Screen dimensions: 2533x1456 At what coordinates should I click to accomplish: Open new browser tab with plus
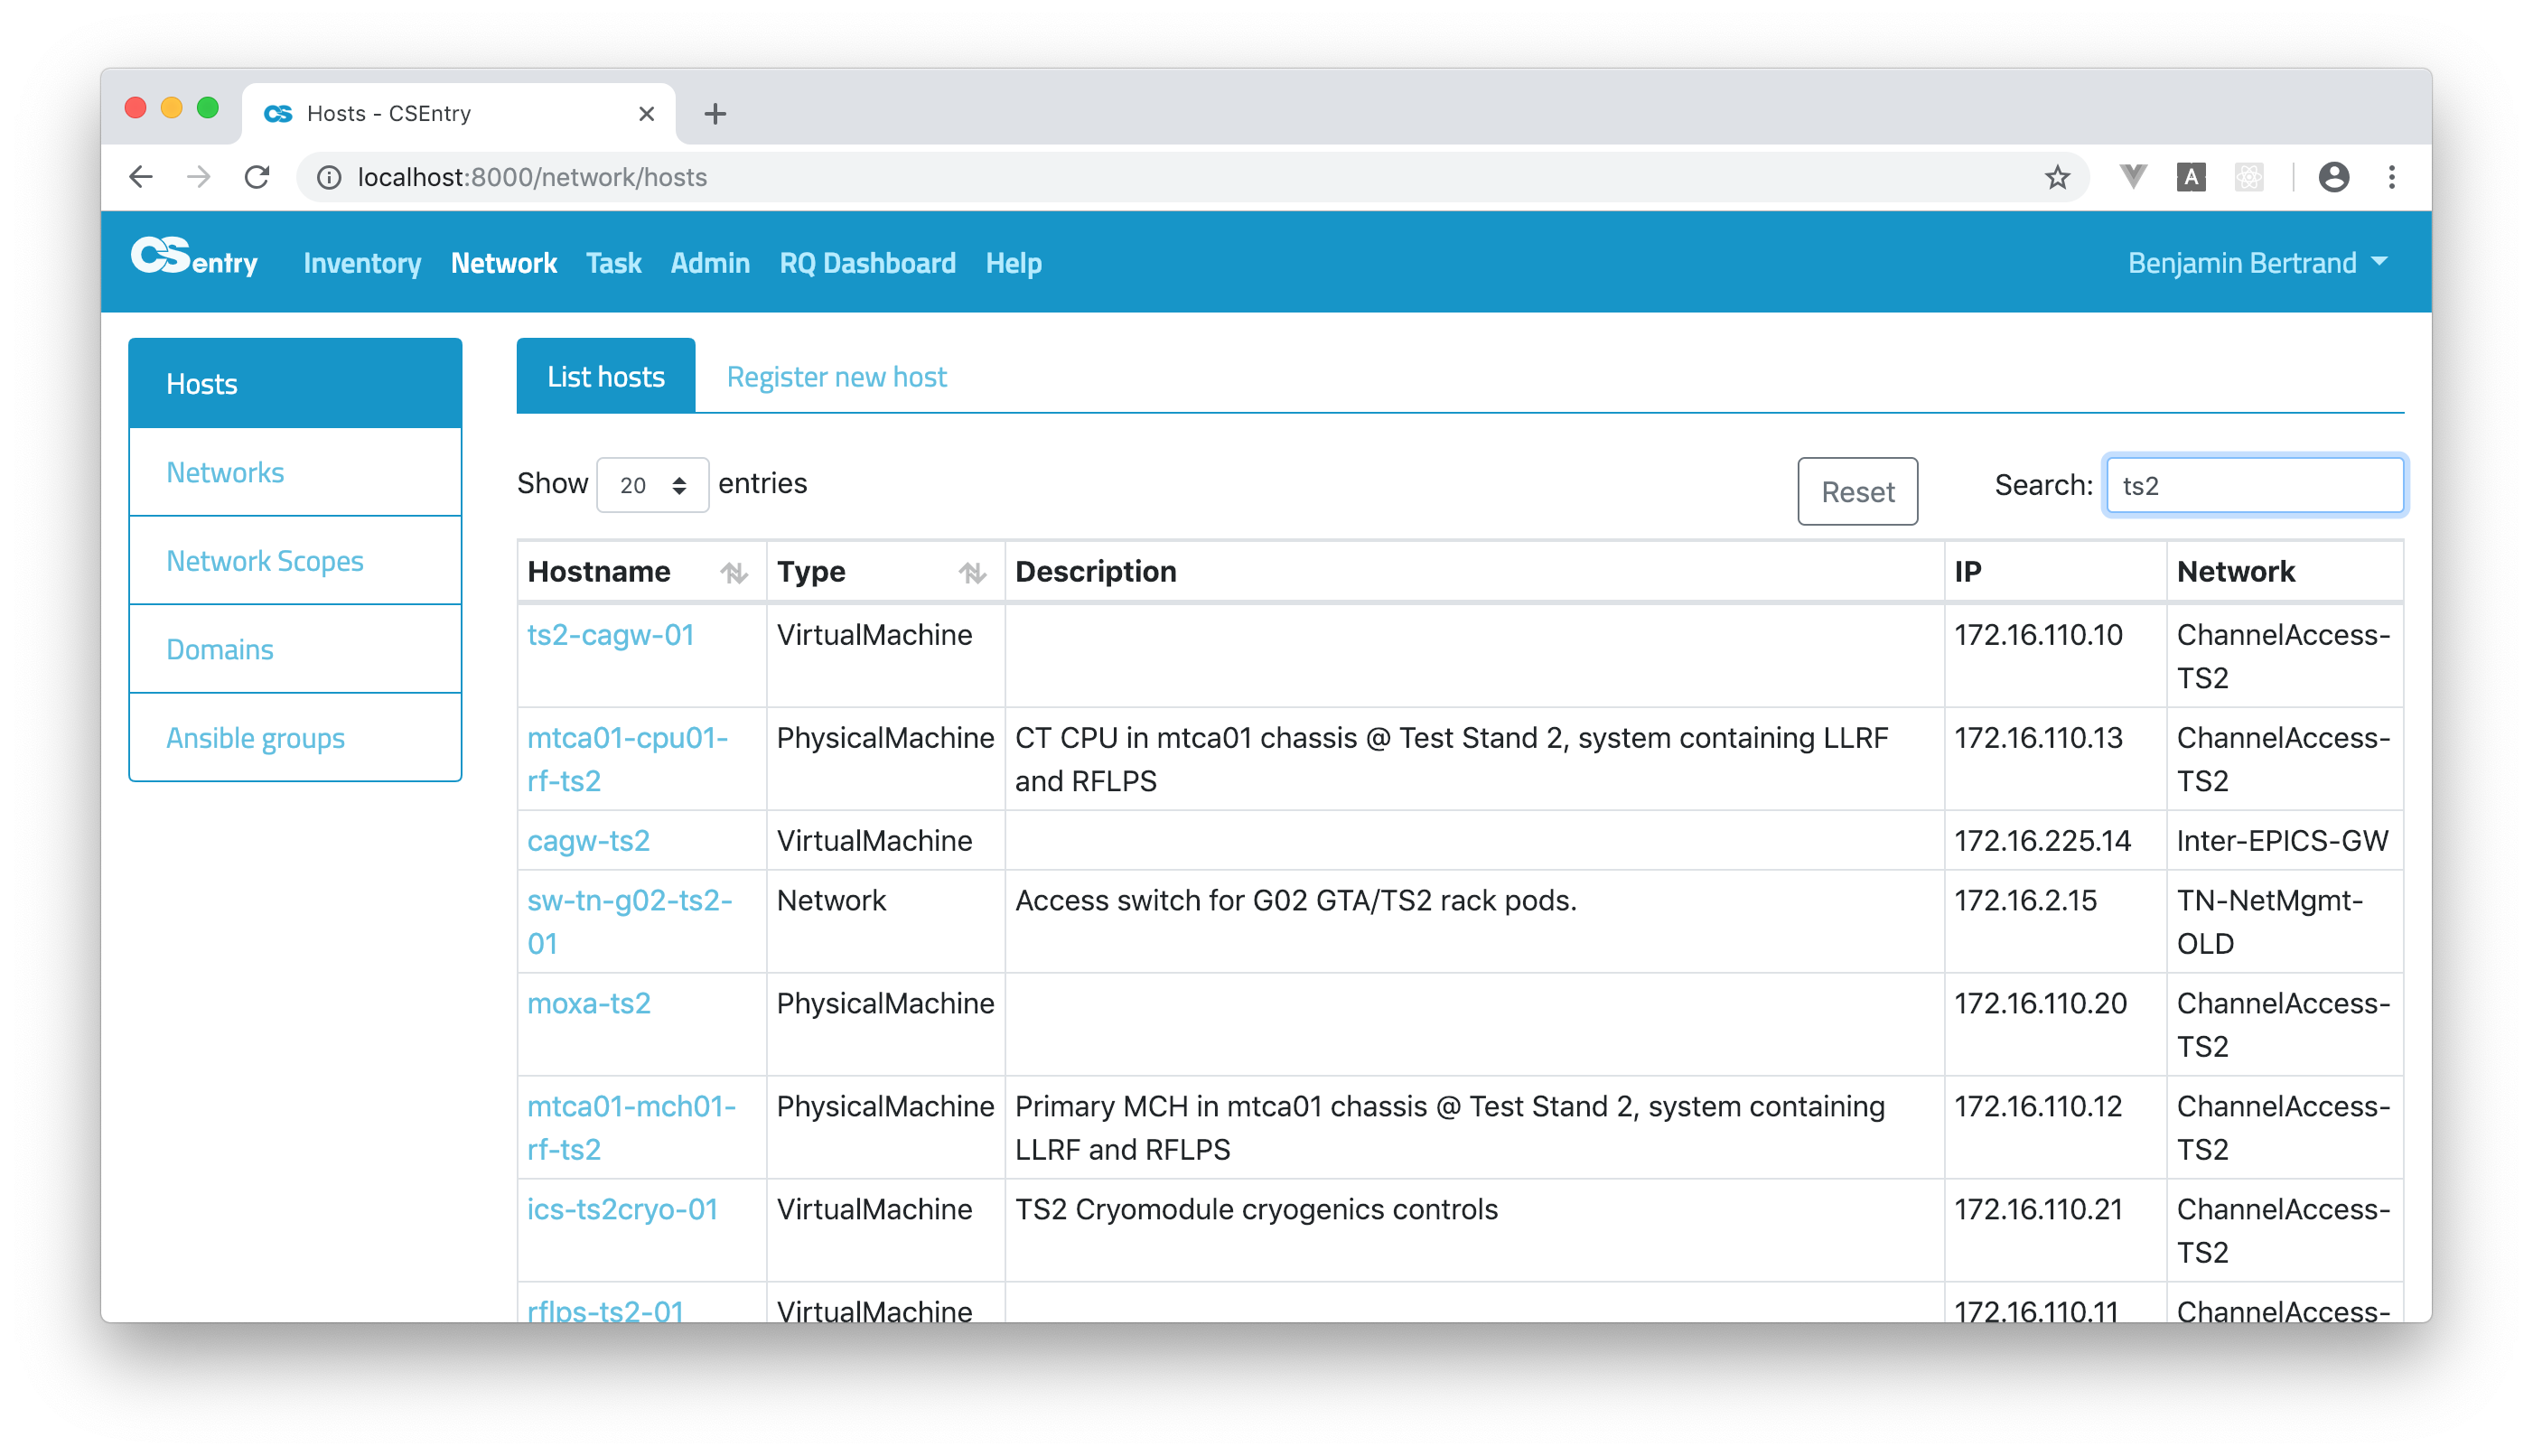pyautogui.click(x=714, y=114)
